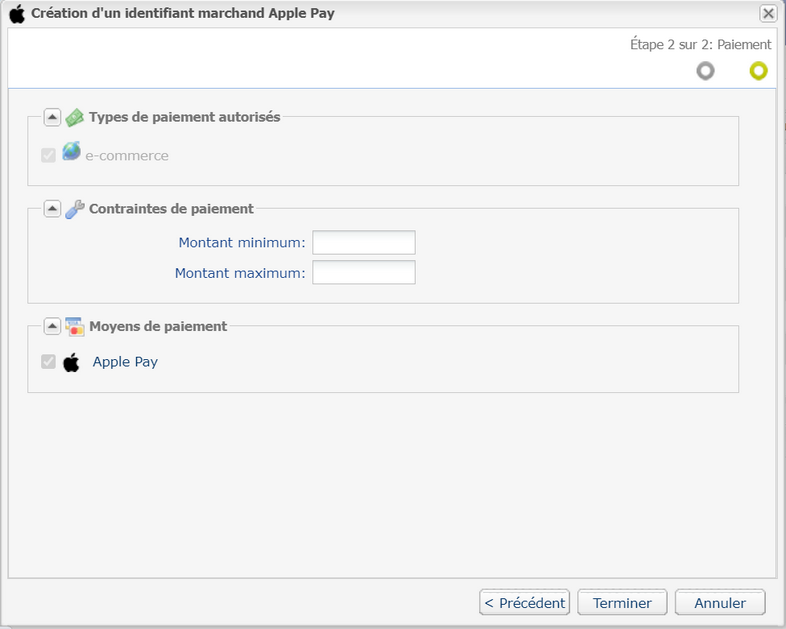Collapse the Types de paiement autorisés section
This screenshot has width=786, height=629.
[x=52, y=117]
